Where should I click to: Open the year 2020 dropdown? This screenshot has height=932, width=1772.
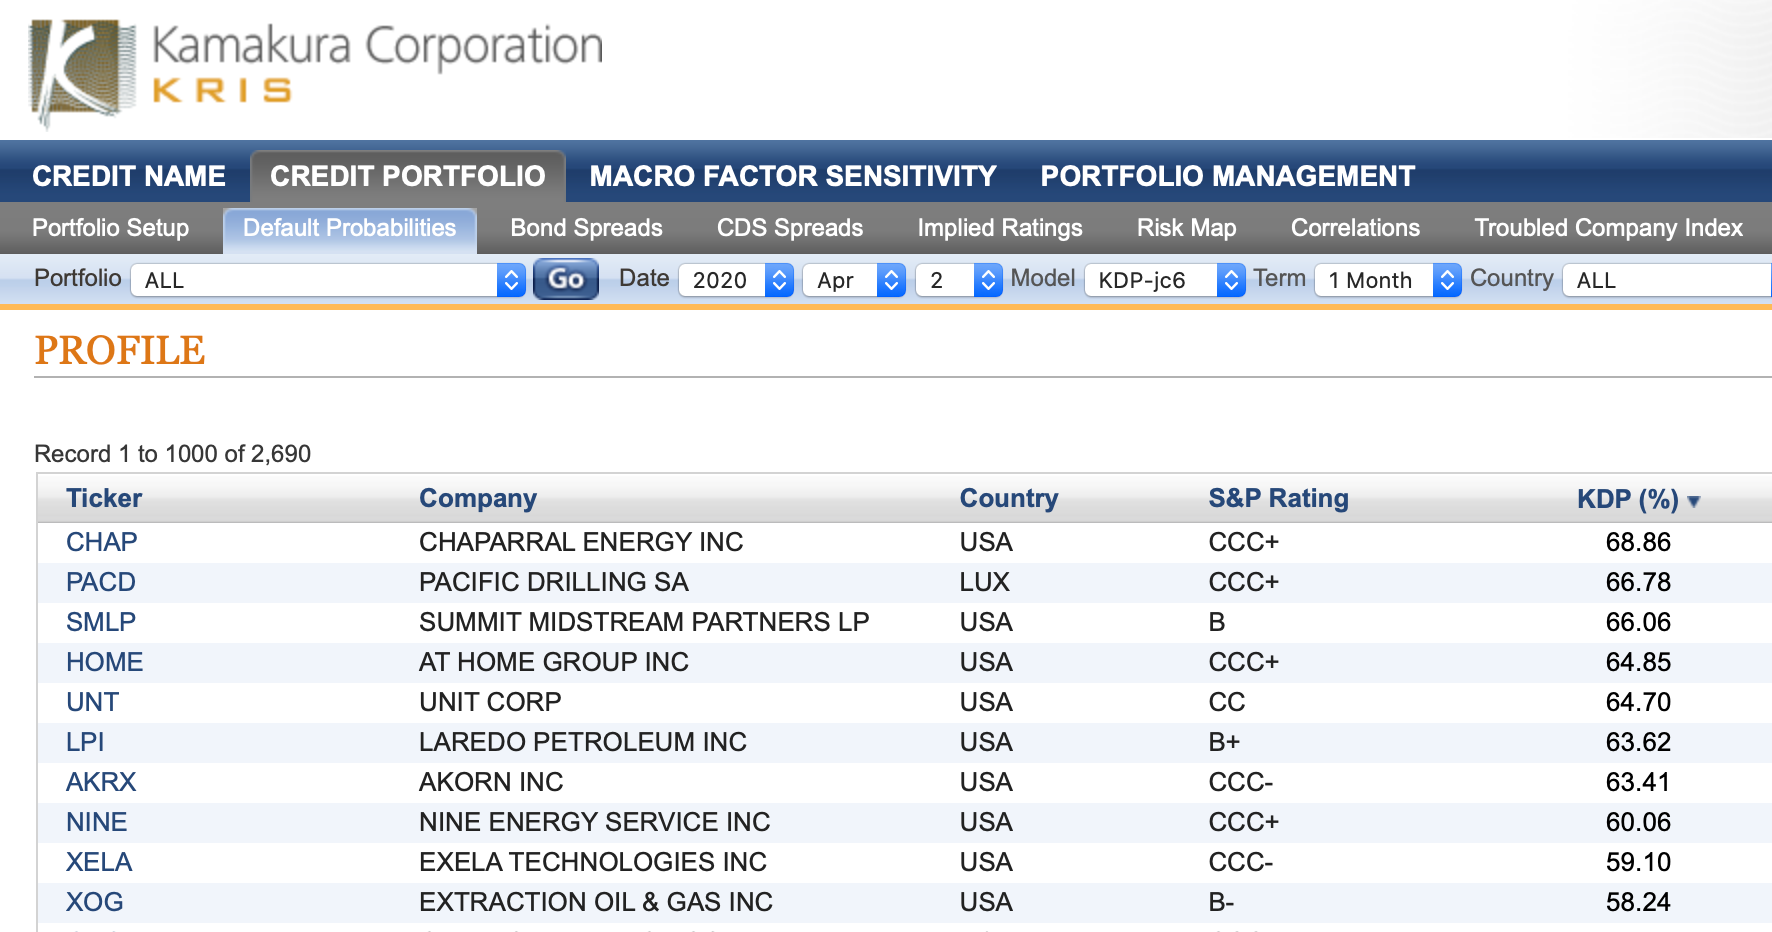(736, 280)
